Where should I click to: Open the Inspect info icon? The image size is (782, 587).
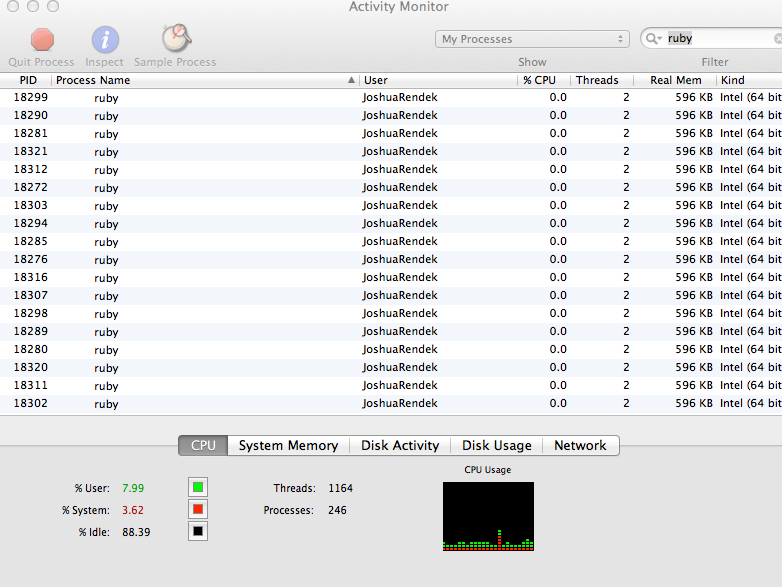[105, 40]
